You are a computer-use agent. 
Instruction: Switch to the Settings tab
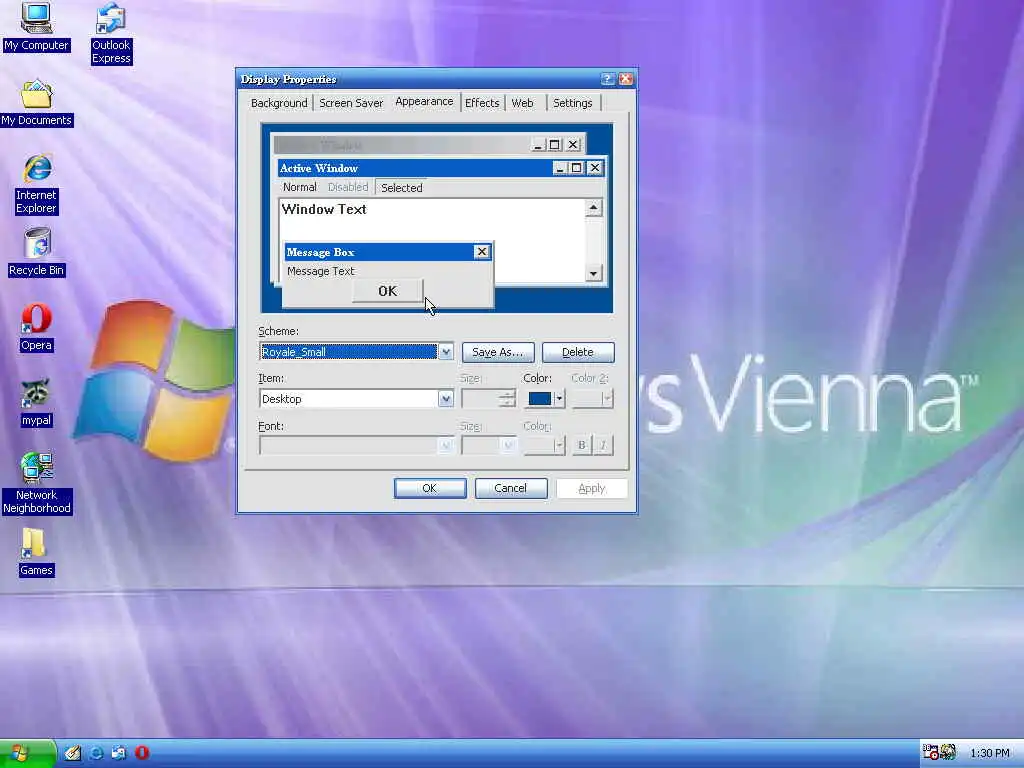click(573, 103)
